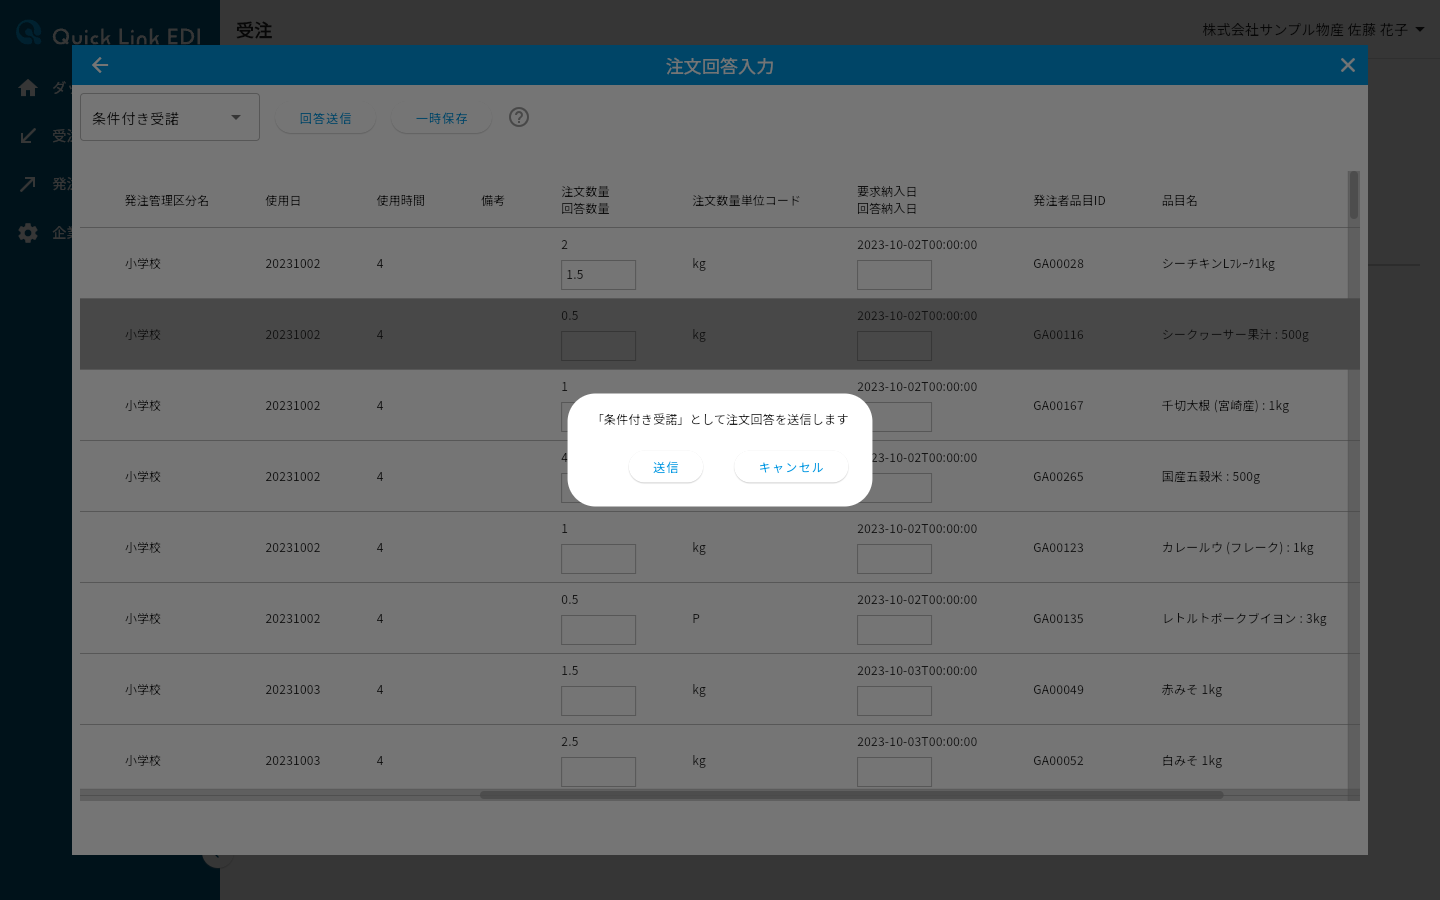
Task: Click item name 国産五穀米 : 500g
Action: (1211, 477)
